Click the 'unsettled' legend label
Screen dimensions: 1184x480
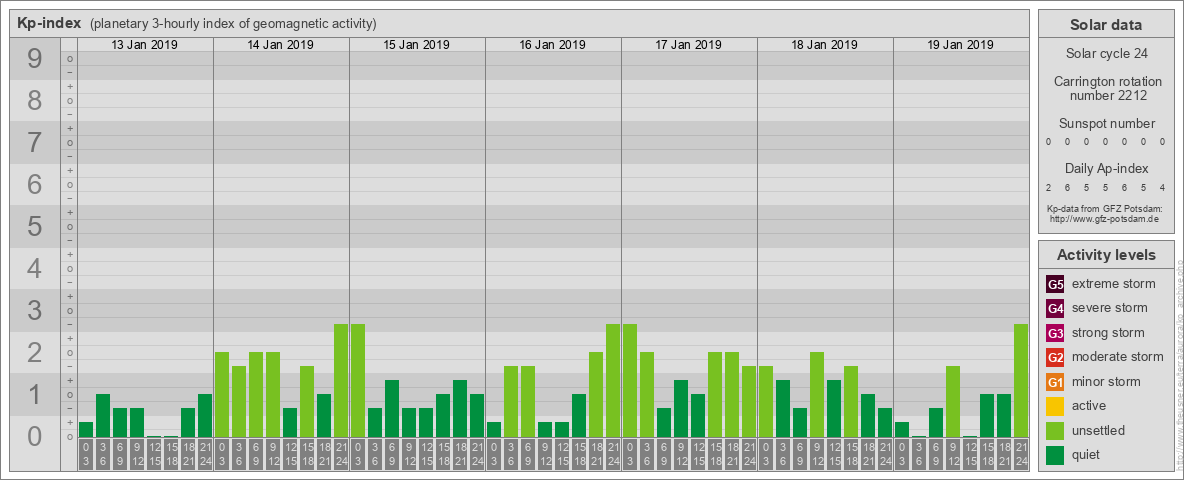1099,430
